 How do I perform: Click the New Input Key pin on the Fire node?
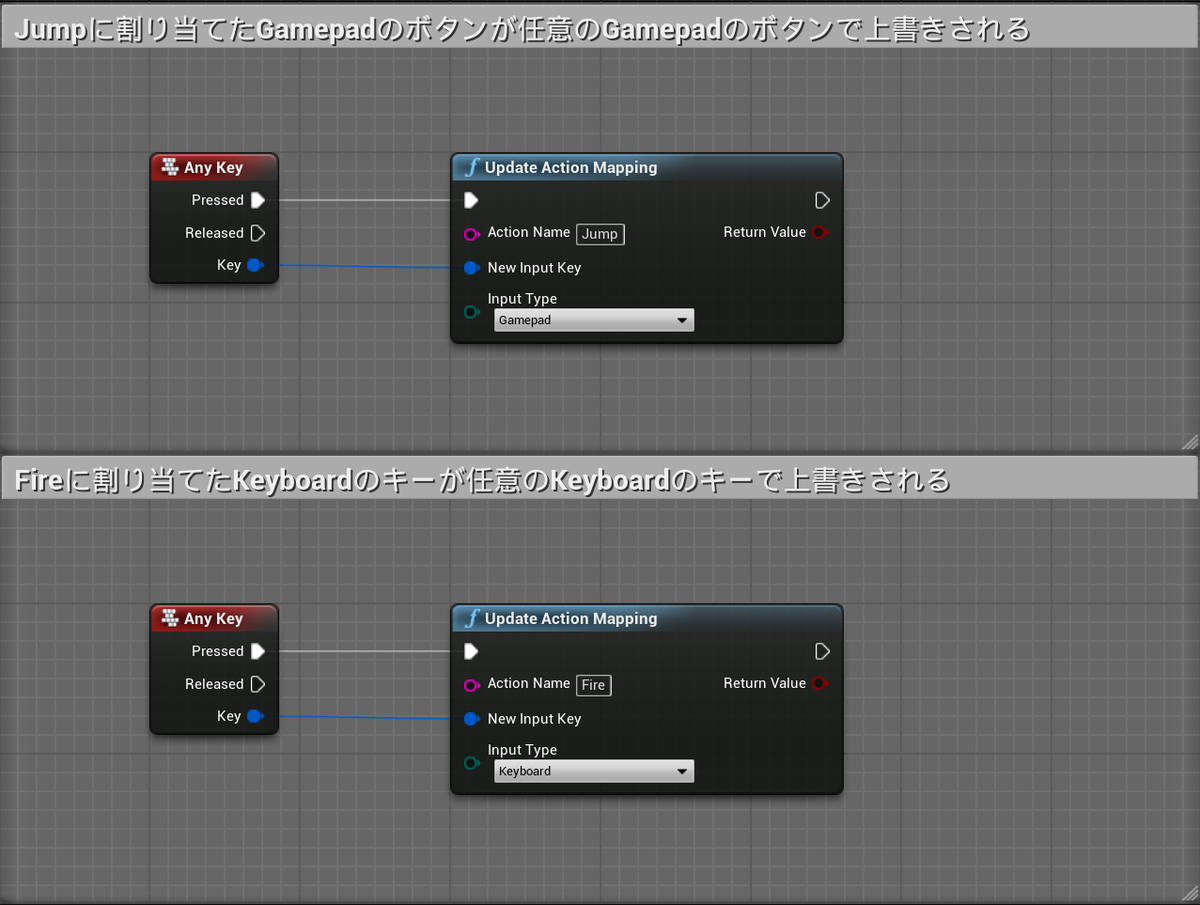pyautogui.click(x=471, y=719)
